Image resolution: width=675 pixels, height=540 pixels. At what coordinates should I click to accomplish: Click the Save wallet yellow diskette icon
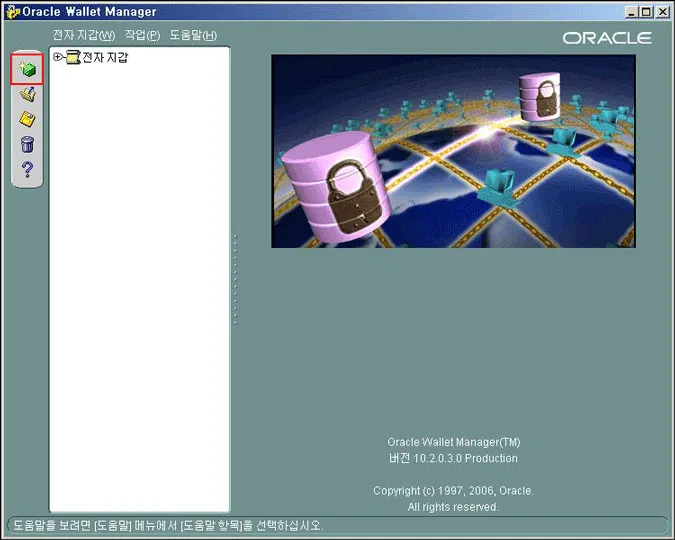pos(28,119)
